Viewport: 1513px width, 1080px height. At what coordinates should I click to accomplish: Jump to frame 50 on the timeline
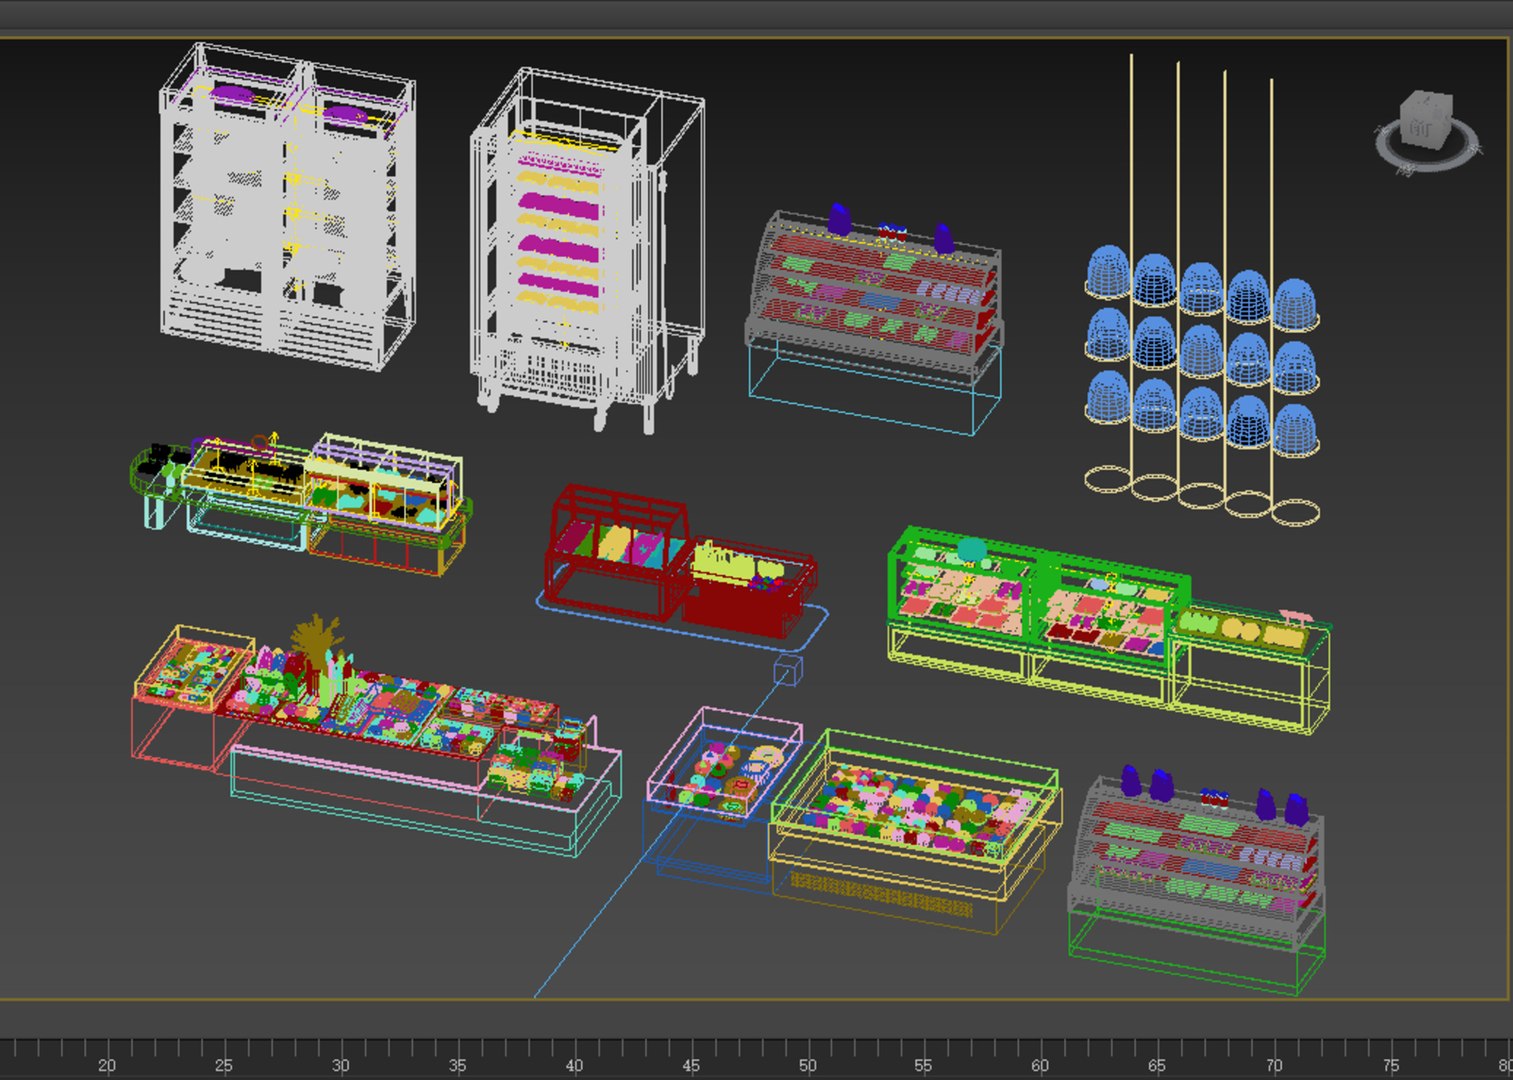807,1064
